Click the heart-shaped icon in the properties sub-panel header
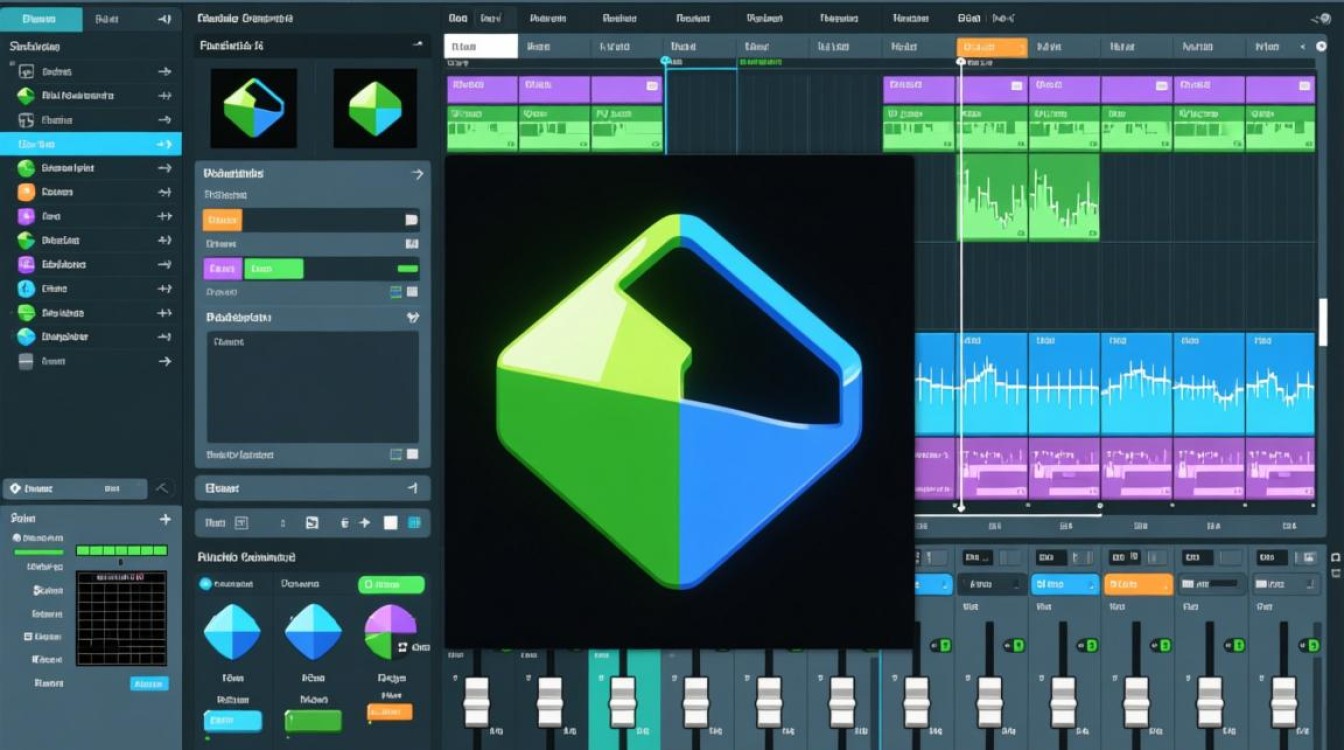This screenshot has height=750, width=1344. (412, 317)
